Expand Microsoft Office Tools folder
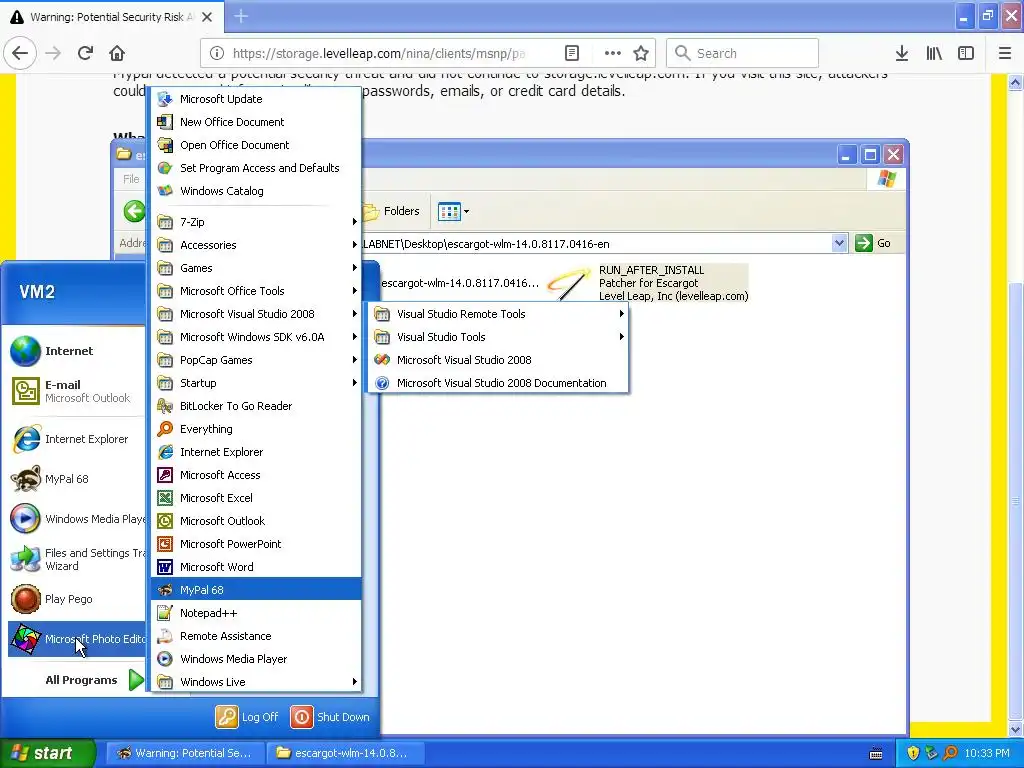The height and width of the screenshot is (768, 1024). click(x=255, y=291)
